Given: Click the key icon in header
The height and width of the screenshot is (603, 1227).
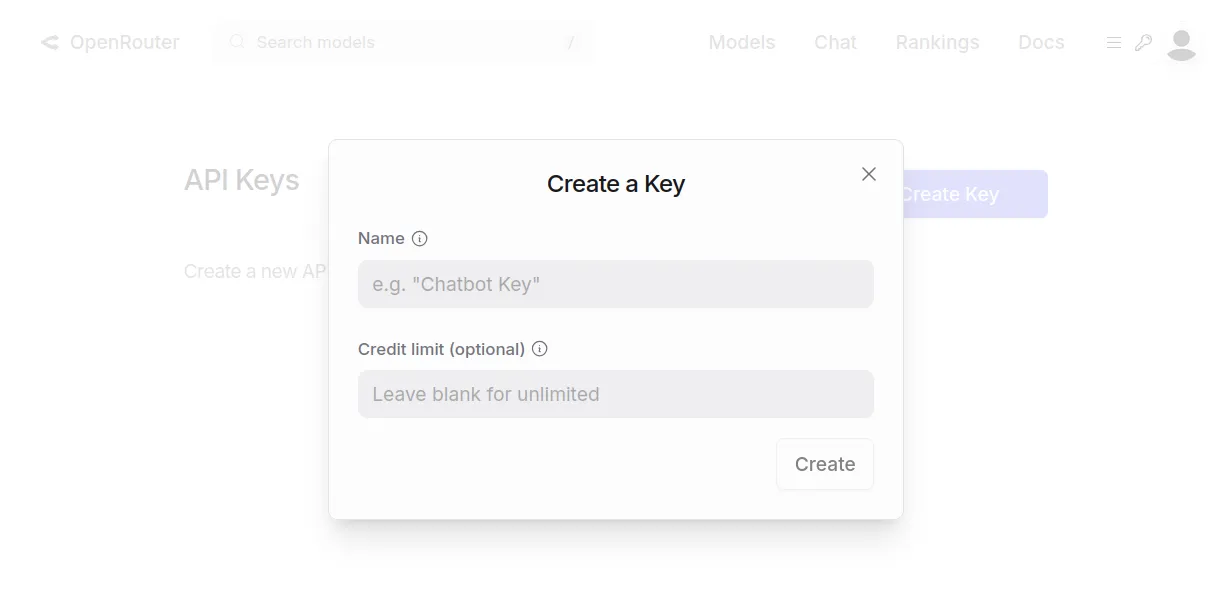Looking at the screenshot, I should [1143, 43].
